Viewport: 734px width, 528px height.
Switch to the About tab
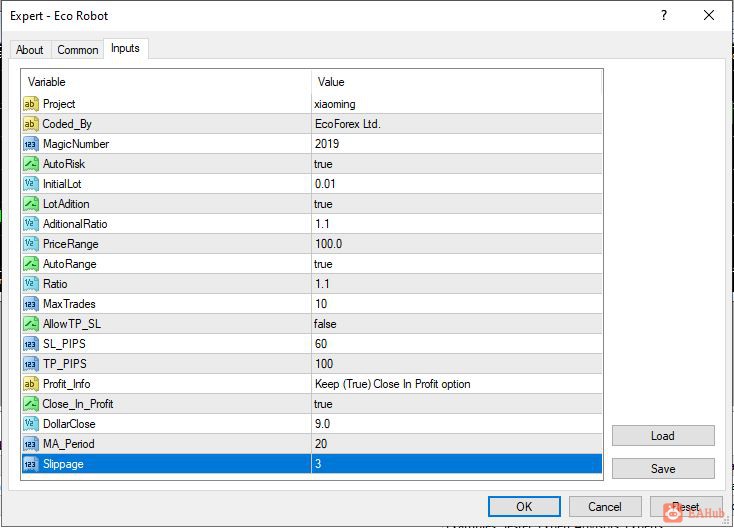coord(29,50)
